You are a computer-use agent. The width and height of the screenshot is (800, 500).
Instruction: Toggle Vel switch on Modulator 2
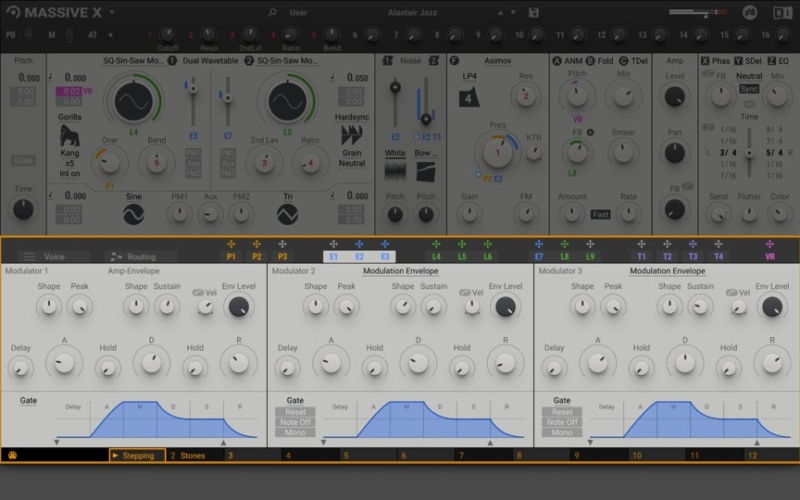(464, 293)
